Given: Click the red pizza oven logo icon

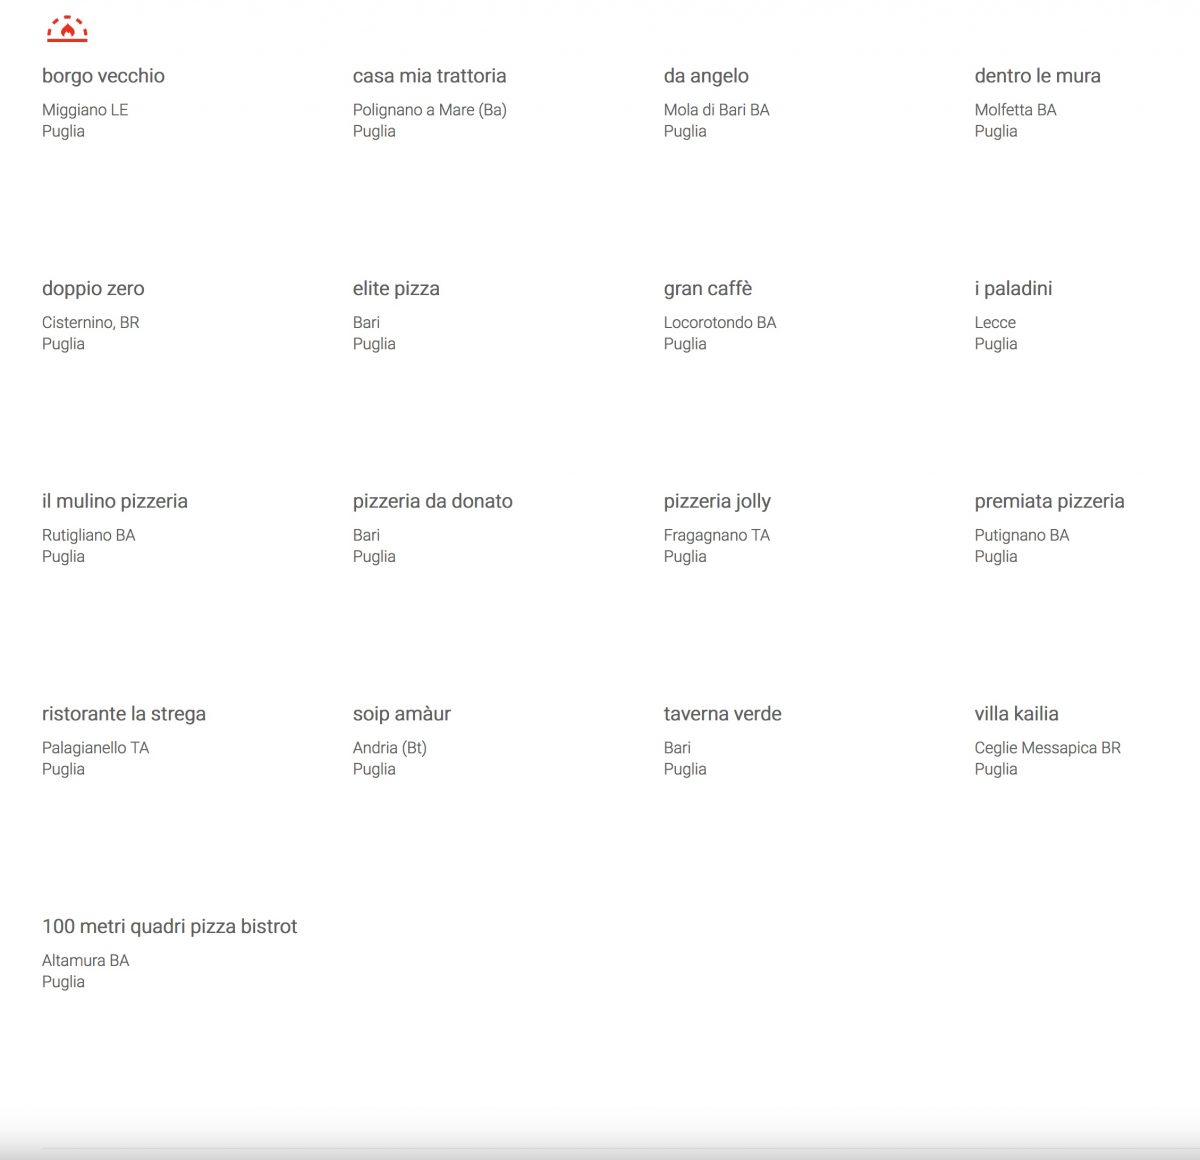Looking at the screenshot, I should (x=67, y=29).
